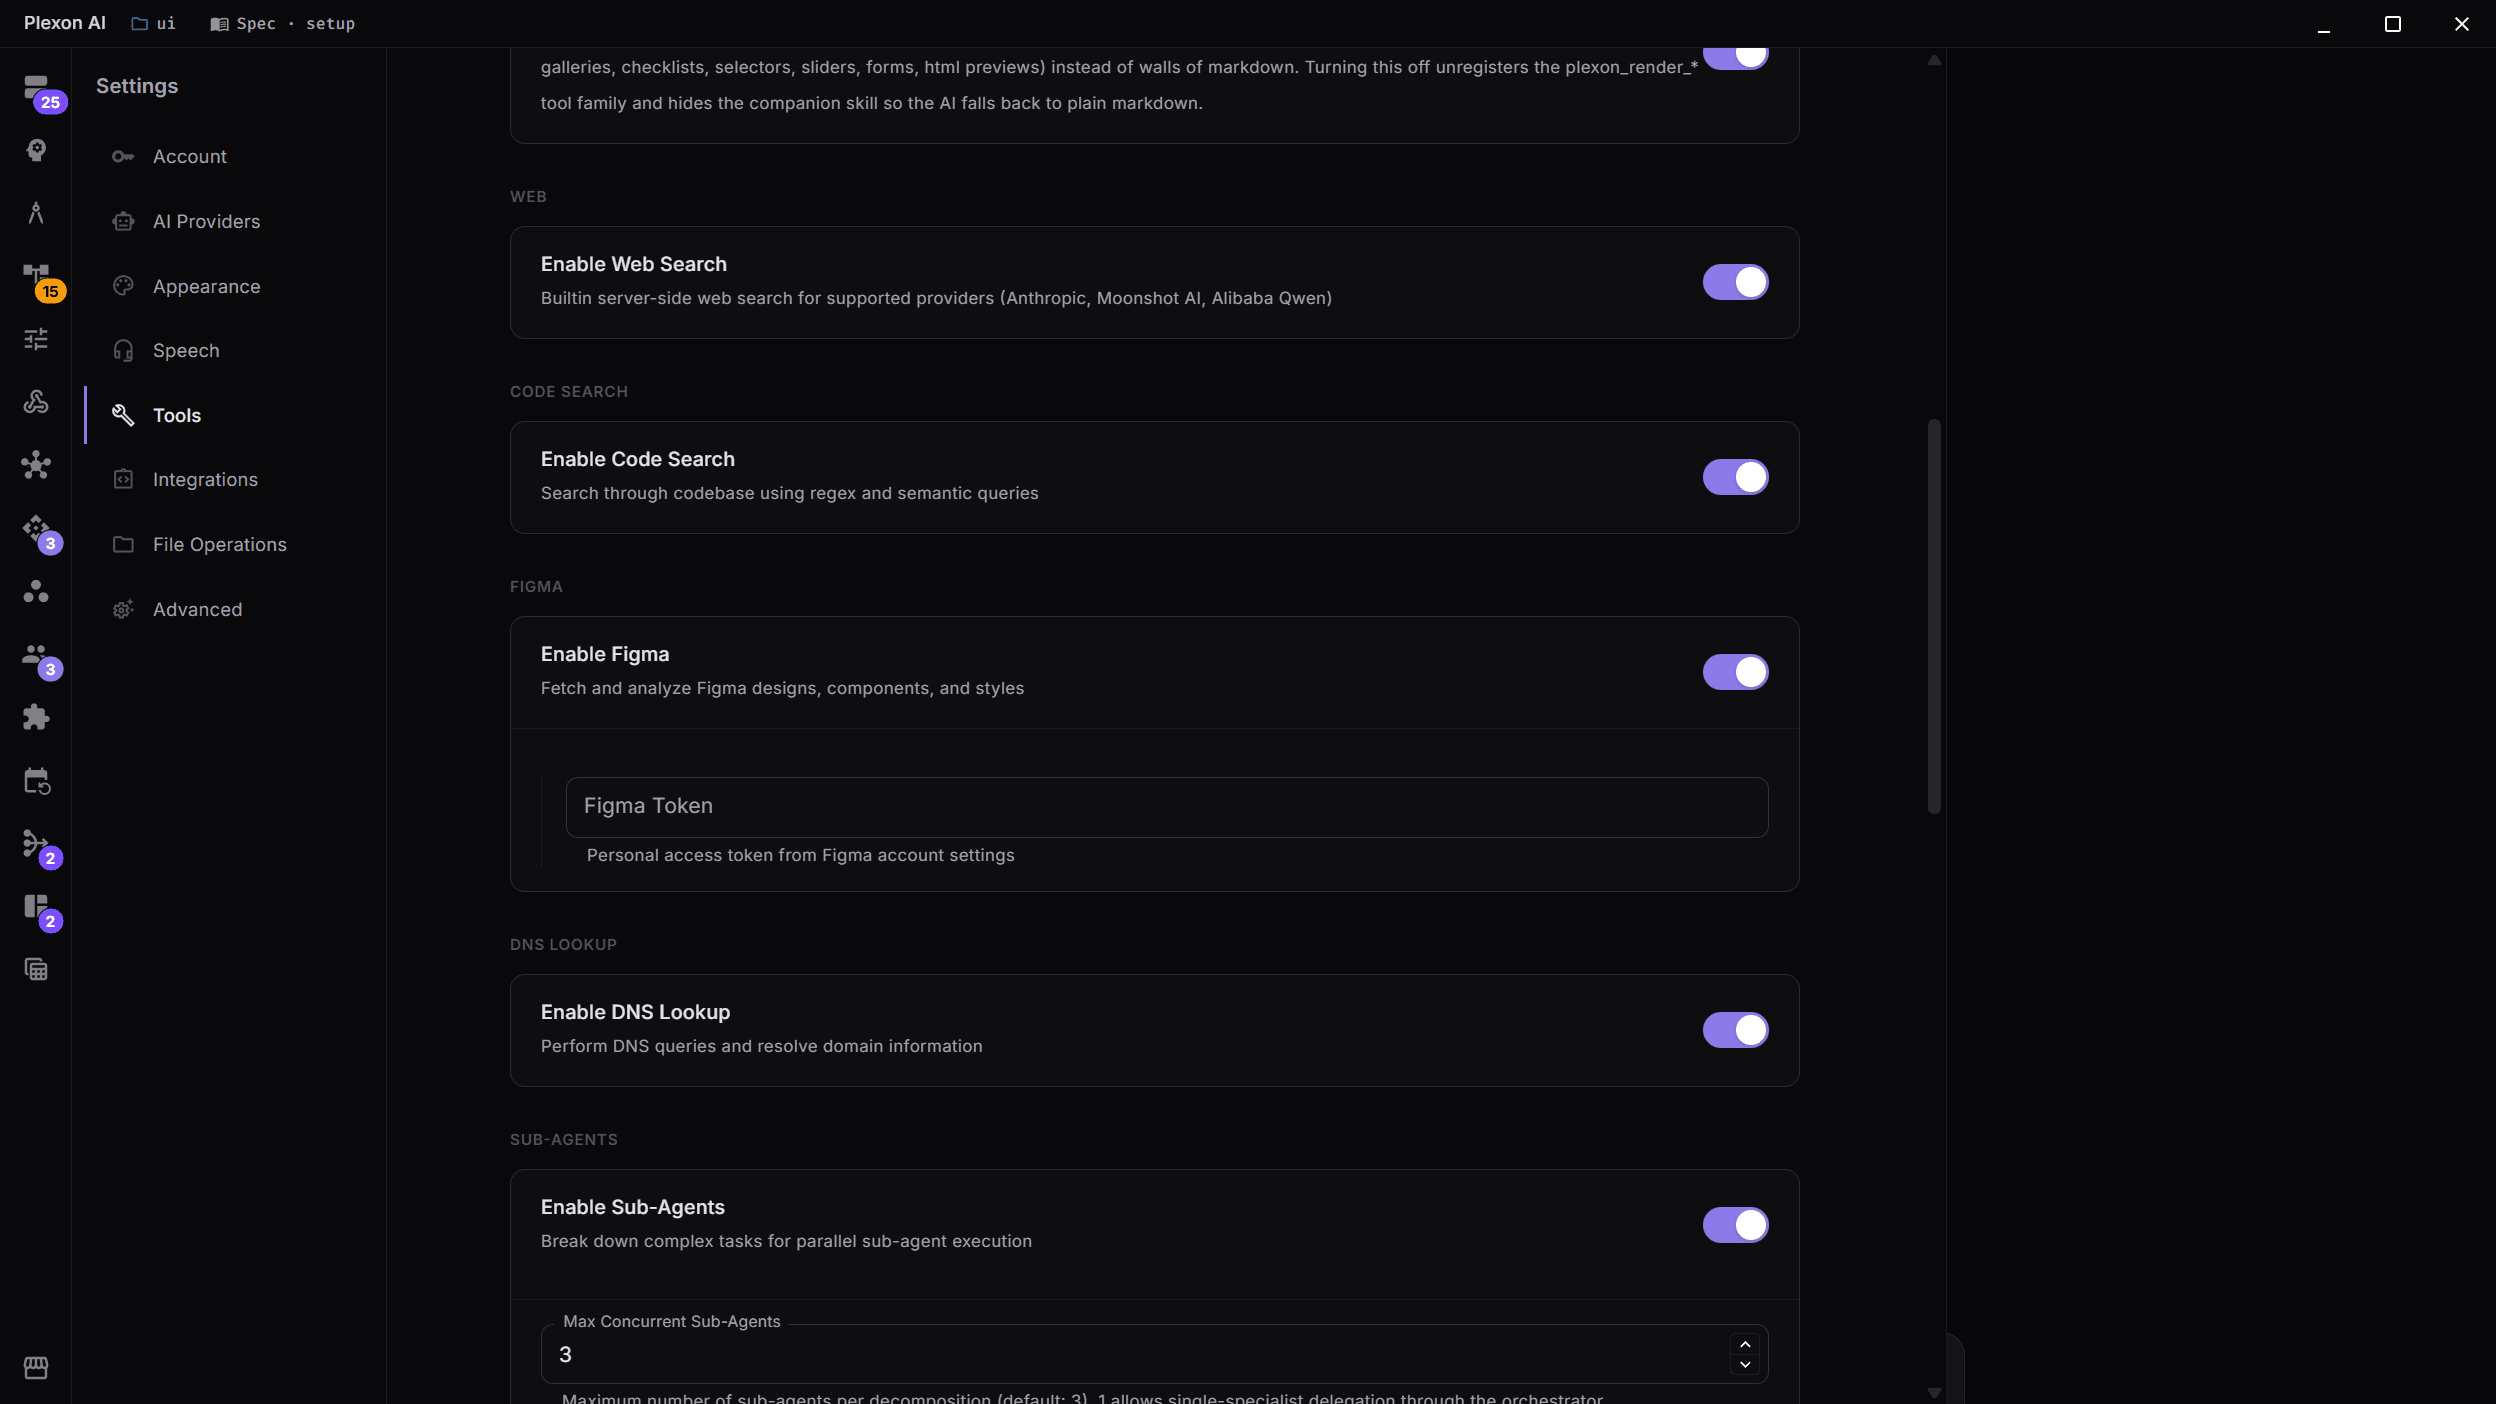Viewport: 2496px width, 1404px height.
Task: Open the calendar schedule icon
Action: point(36,781)
